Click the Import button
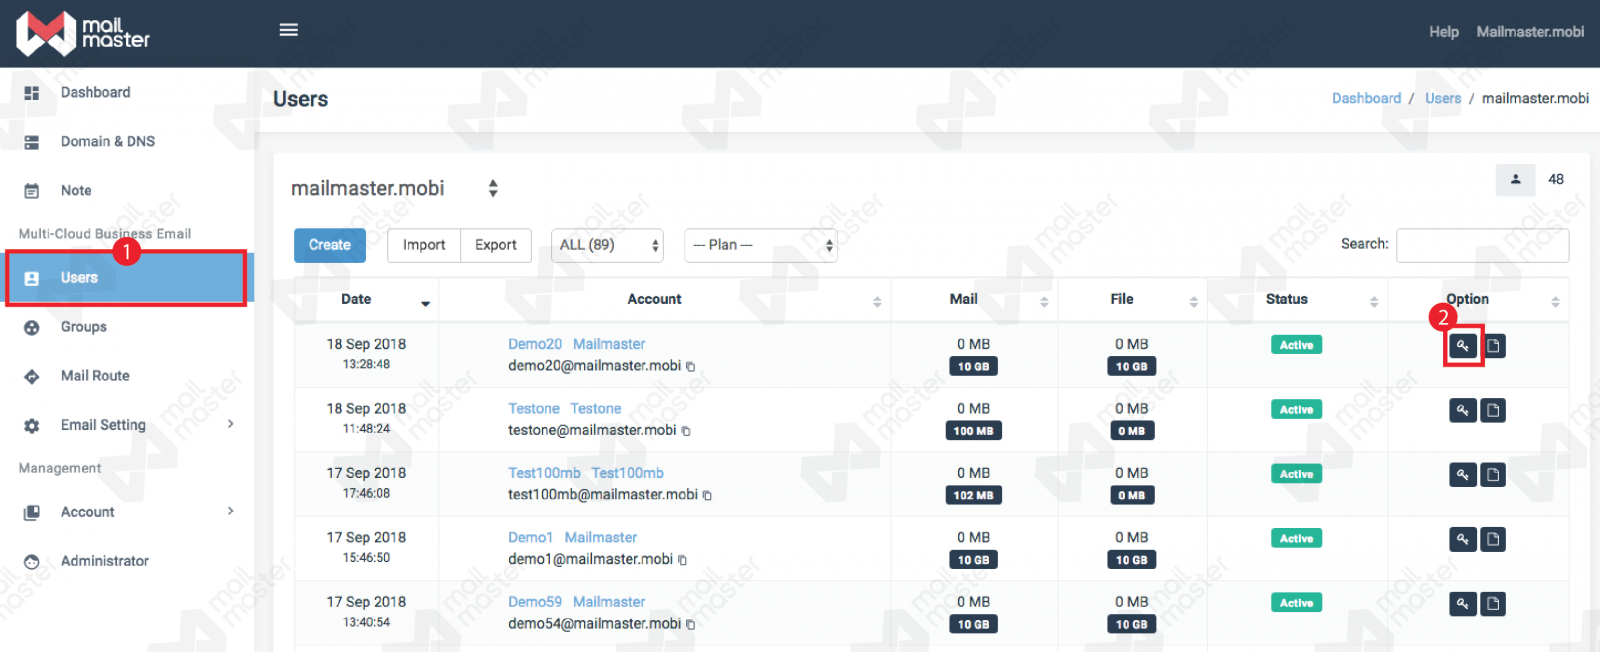The image size is (1600, 652). tap(424, 245)
